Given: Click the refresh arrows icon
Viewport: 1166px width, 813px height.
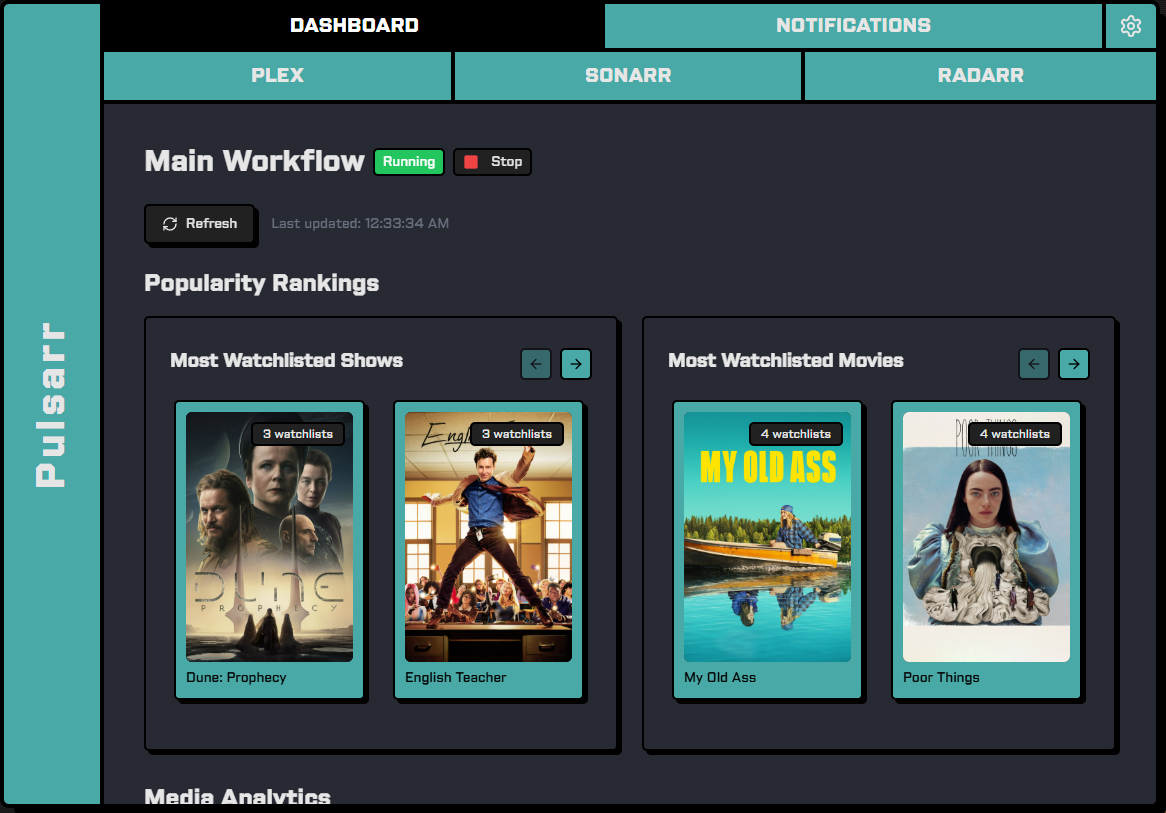Looking at the screenshot, I should click(x=170, y=224).
